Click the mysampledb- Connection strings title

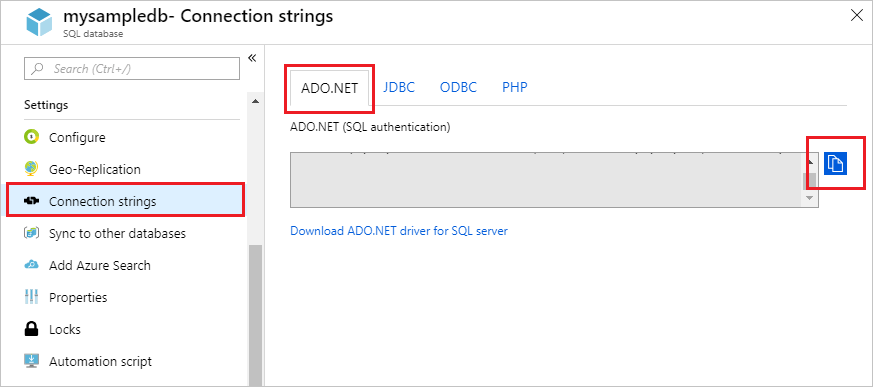pyautogui.click(x=198, y=16)
